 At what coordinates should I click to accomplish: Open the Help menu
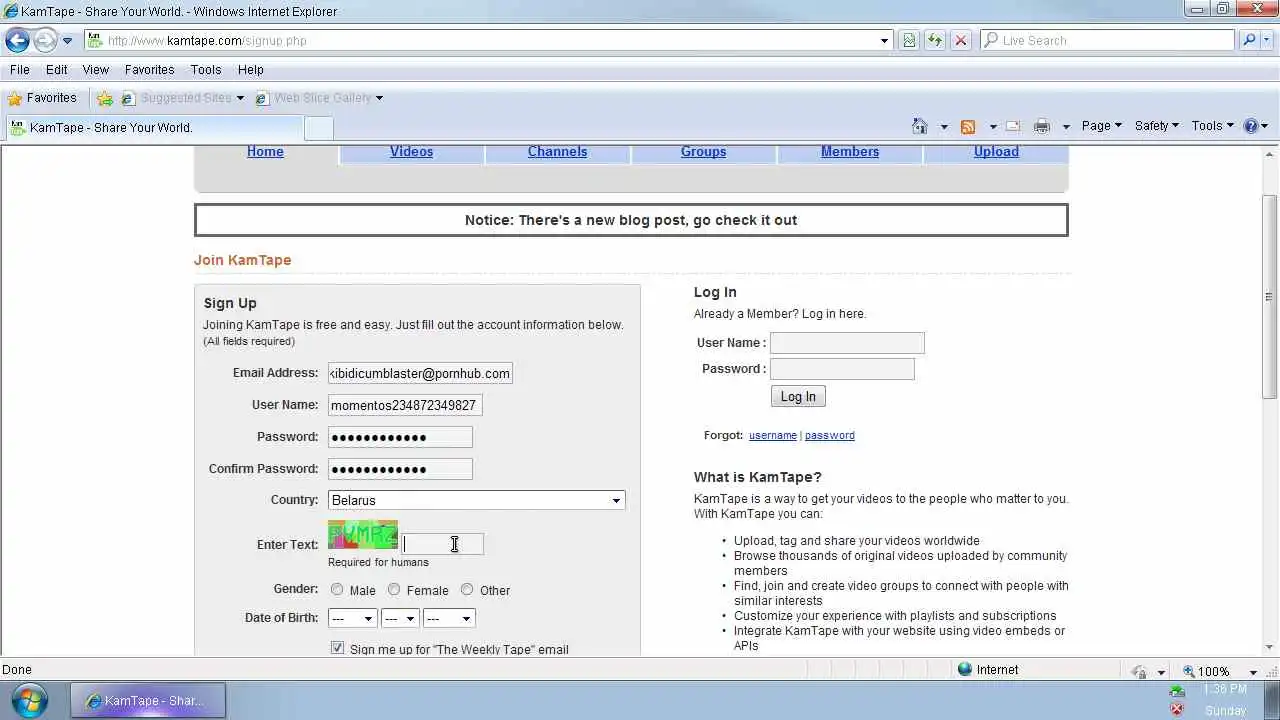(250, 70)
